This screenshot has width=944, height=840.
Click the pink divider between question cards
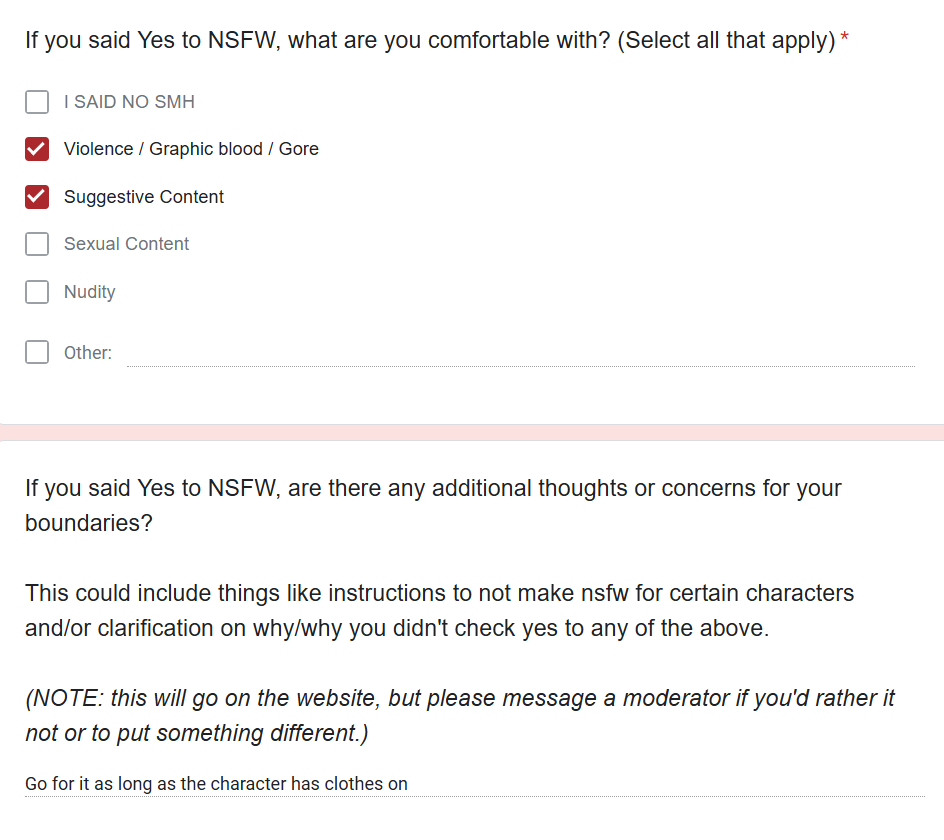coord(472,432)
